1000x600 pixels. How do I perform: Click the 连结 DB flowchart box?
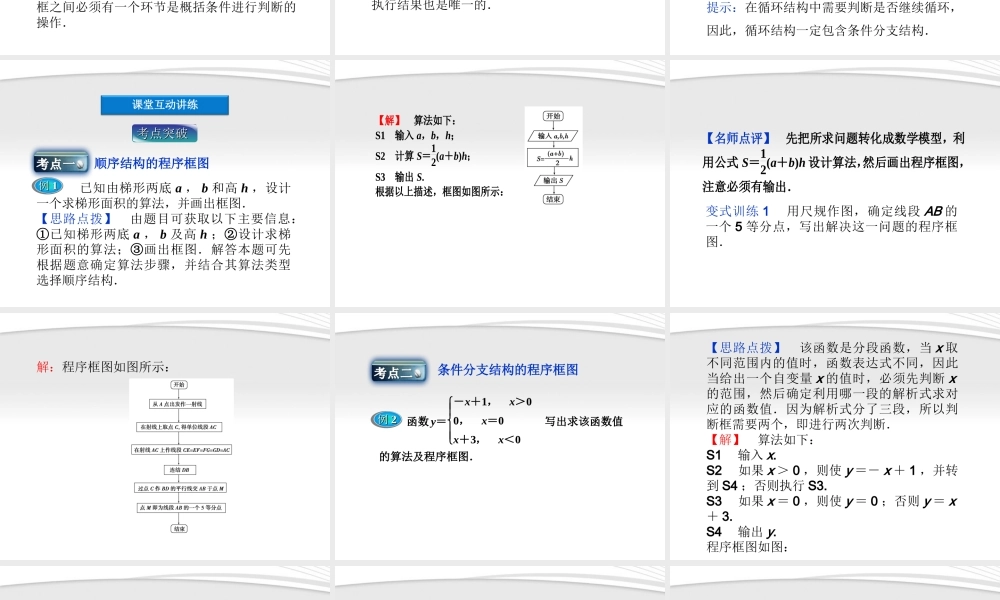coord(179,470)
